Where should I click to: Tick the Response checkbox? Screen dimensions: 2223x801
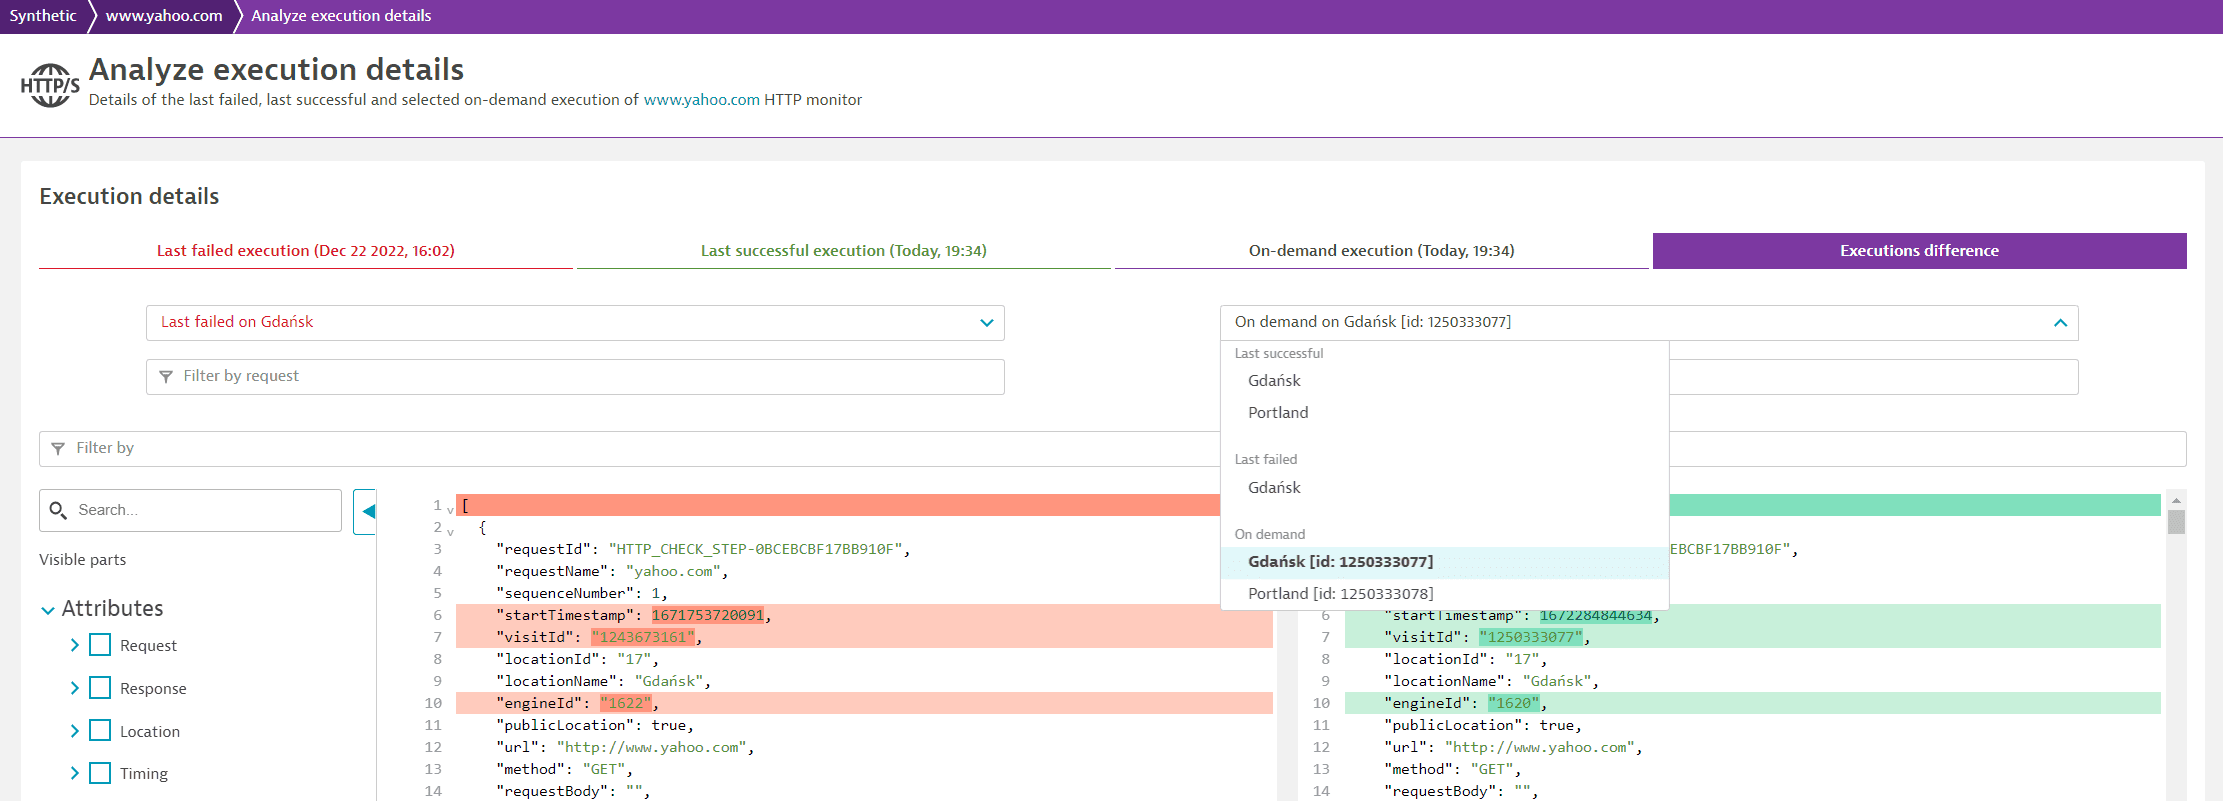(x=100, y=688)
